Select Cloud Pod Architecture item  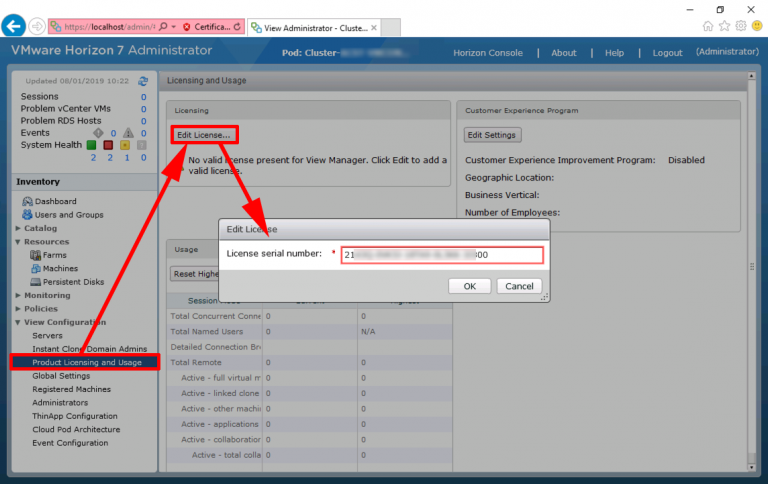click(x=76, y=429)
